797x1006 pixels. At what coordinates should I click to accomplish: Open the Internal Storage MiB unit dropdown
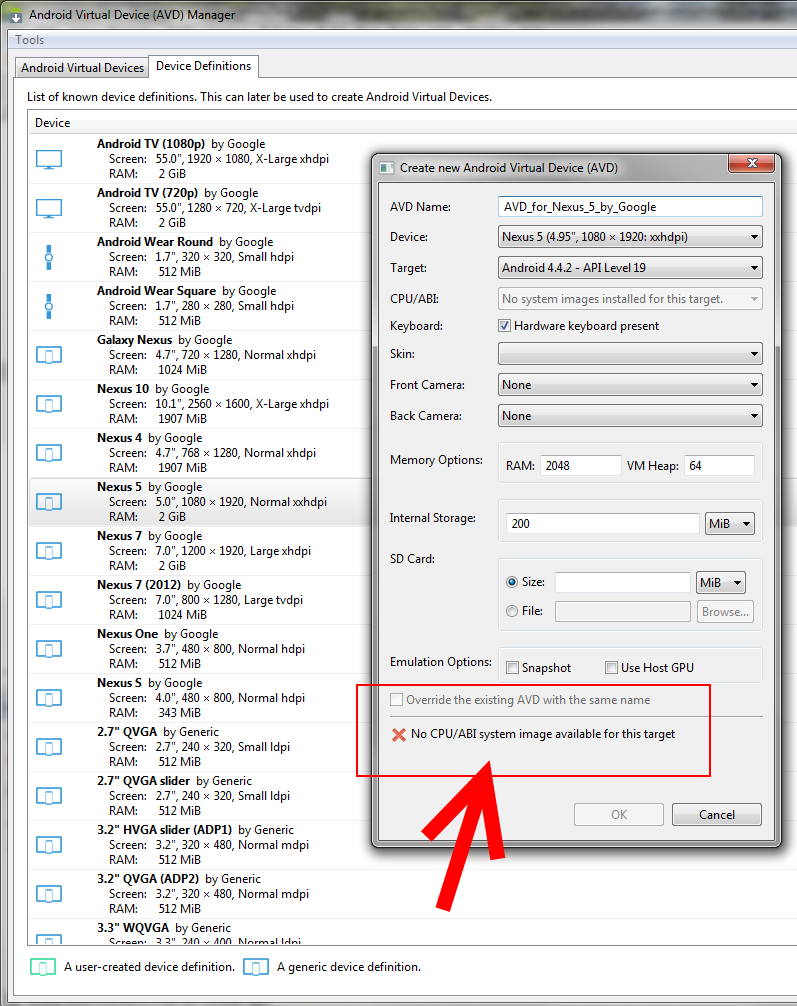pyautogui.click(x=730, y=524)
